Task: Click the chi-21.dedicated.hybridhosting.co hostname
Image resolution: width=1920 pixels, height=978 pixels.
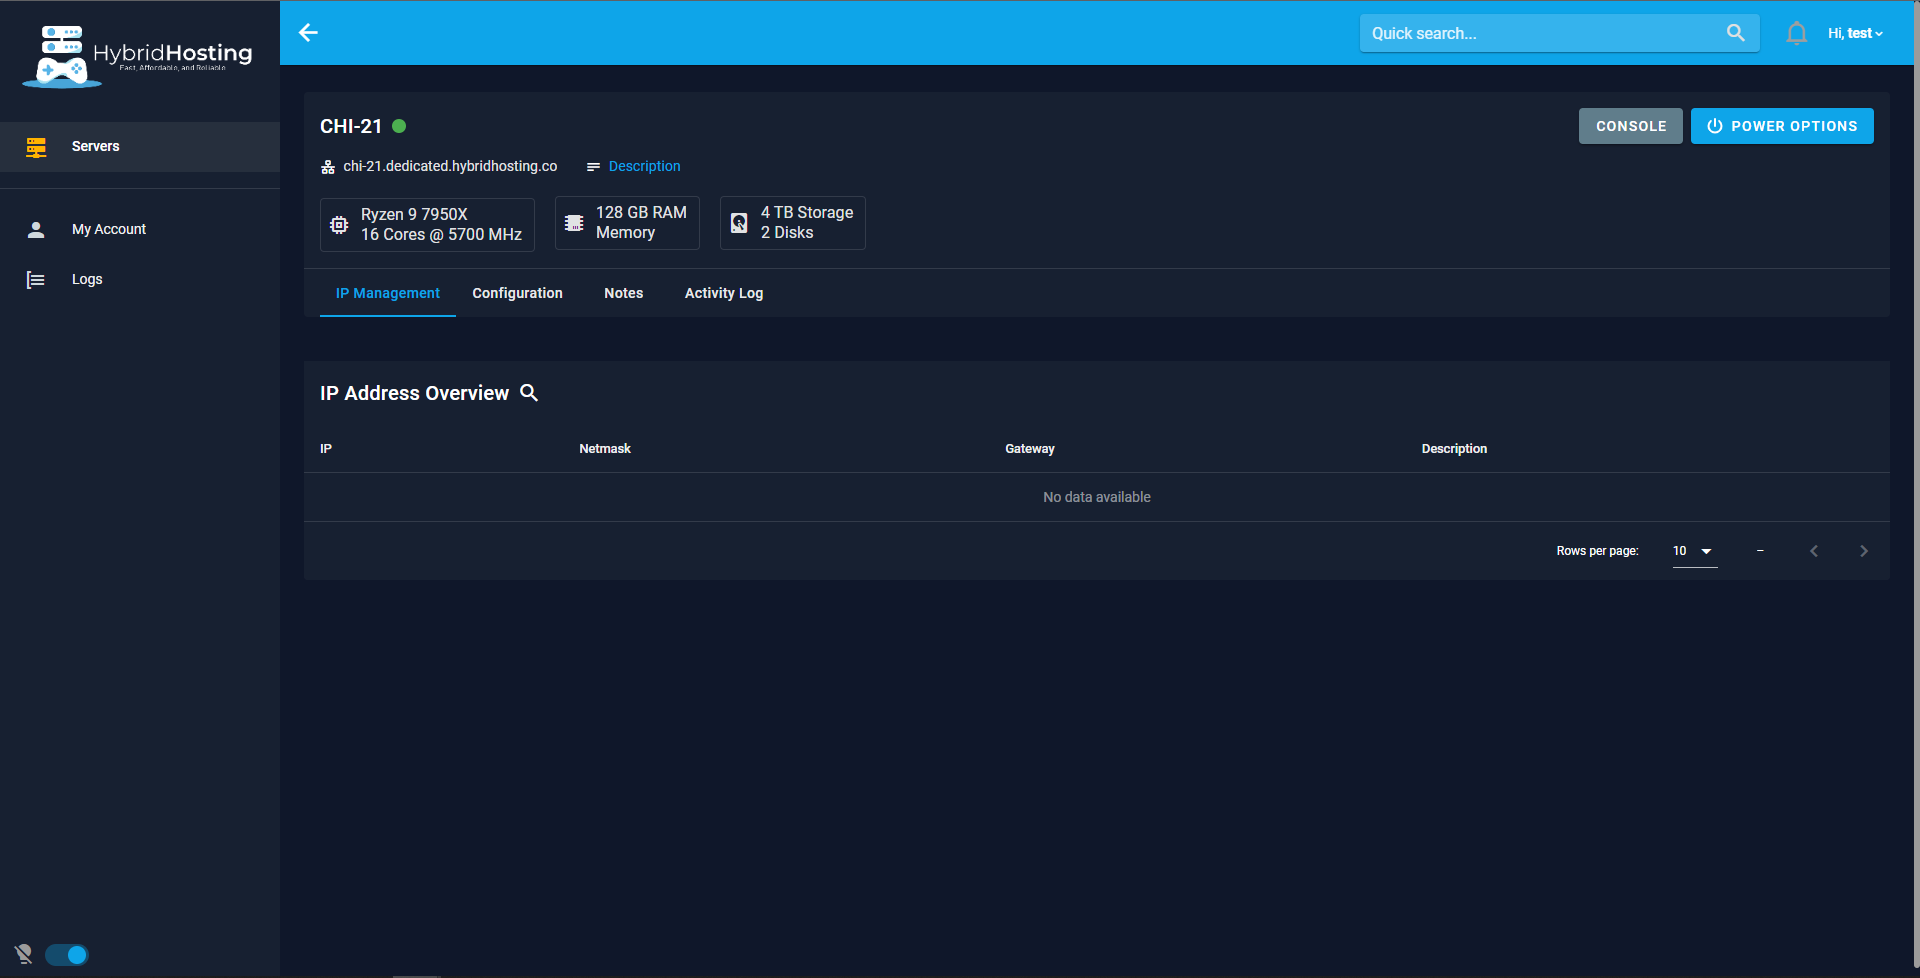Action: (450, 167)
